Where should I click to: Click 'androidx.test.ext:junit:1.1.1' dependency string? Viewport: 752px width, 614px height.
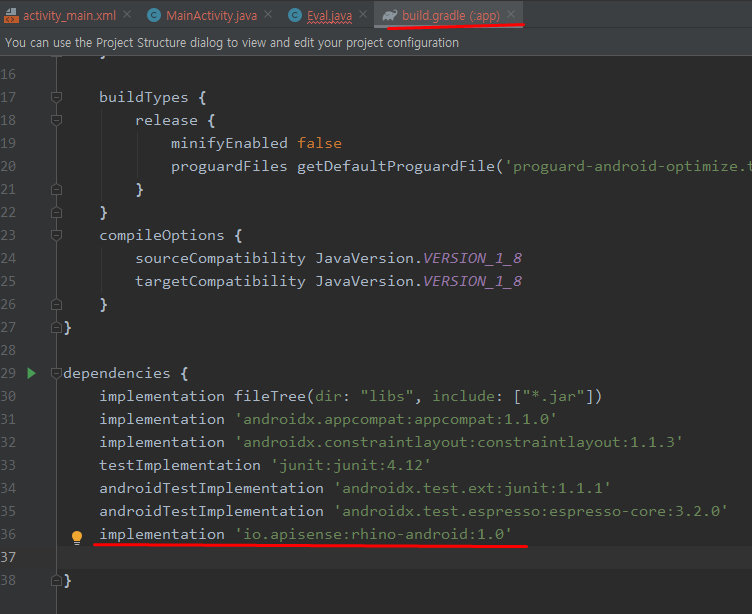(x=472, y=488)
